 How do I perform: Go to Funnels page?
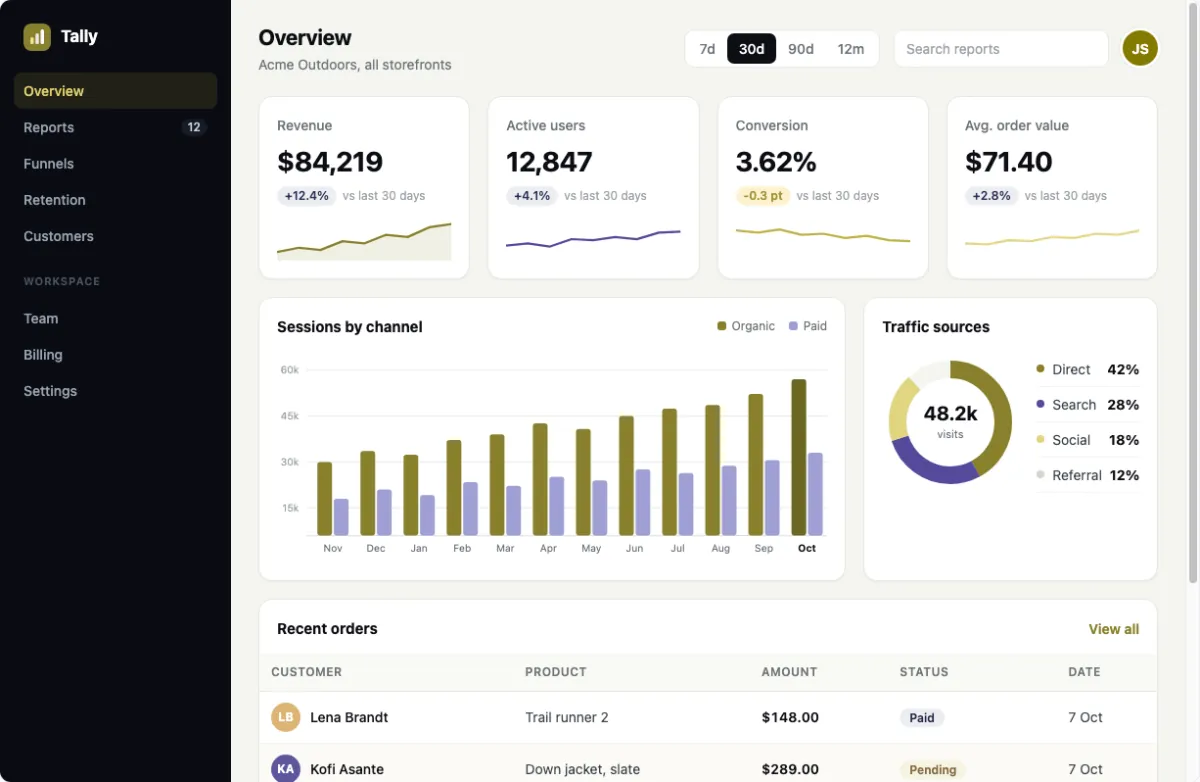tap(115, 164)
